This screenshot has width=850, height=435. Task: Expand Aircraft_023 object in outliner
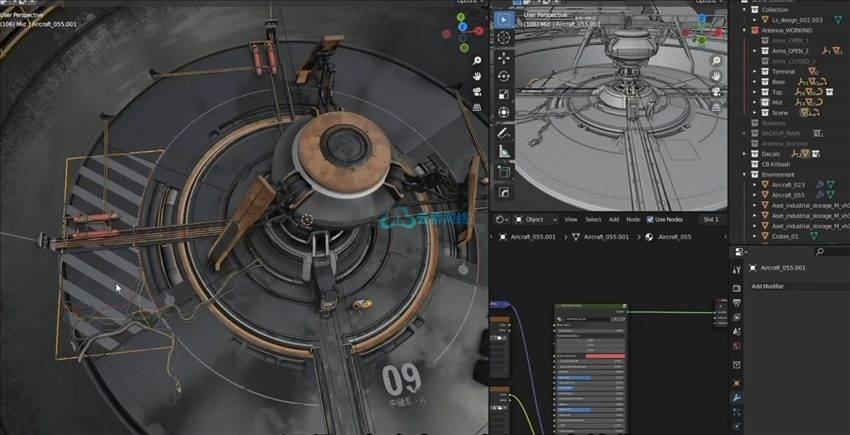coord(755,185)
